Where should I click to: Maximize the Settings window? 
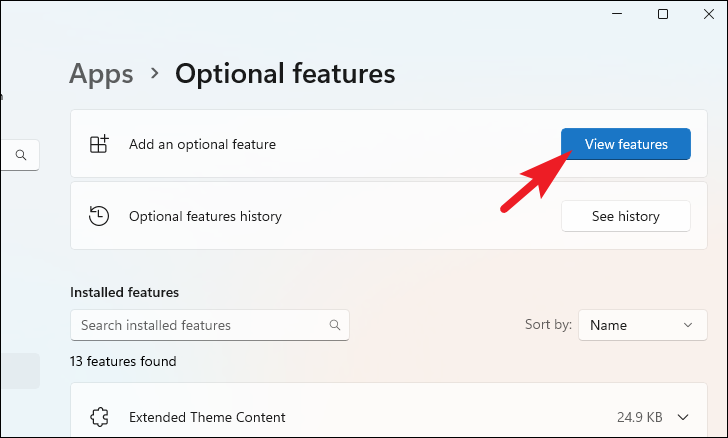[x=663, y=14]
